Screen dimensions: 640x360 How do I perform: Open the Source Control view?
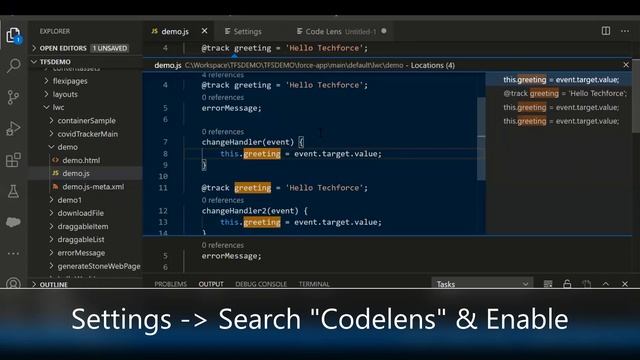click(13, 97)
